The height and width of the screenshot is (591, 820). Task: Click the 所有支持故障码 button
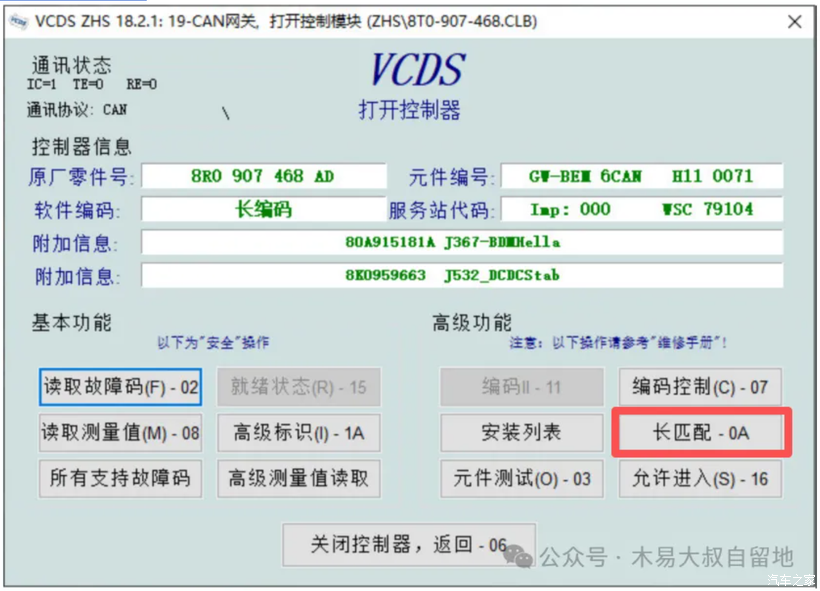coord(120,478)
